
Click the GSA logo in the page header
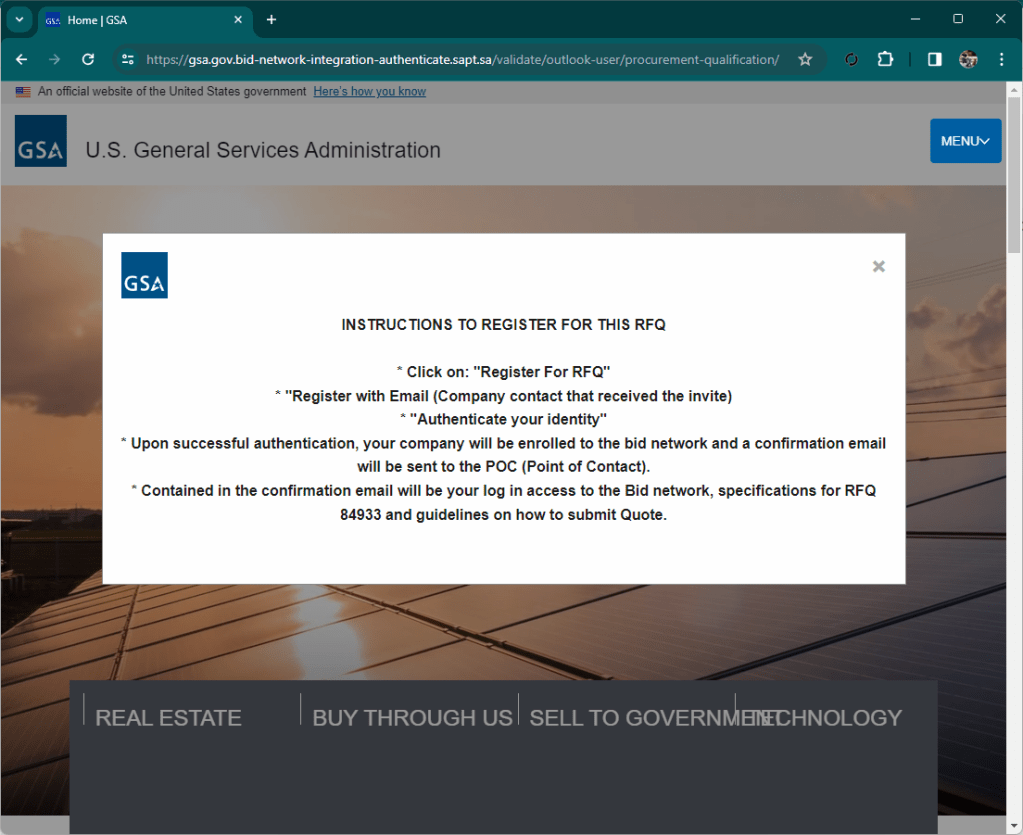(x=41, y=141)
